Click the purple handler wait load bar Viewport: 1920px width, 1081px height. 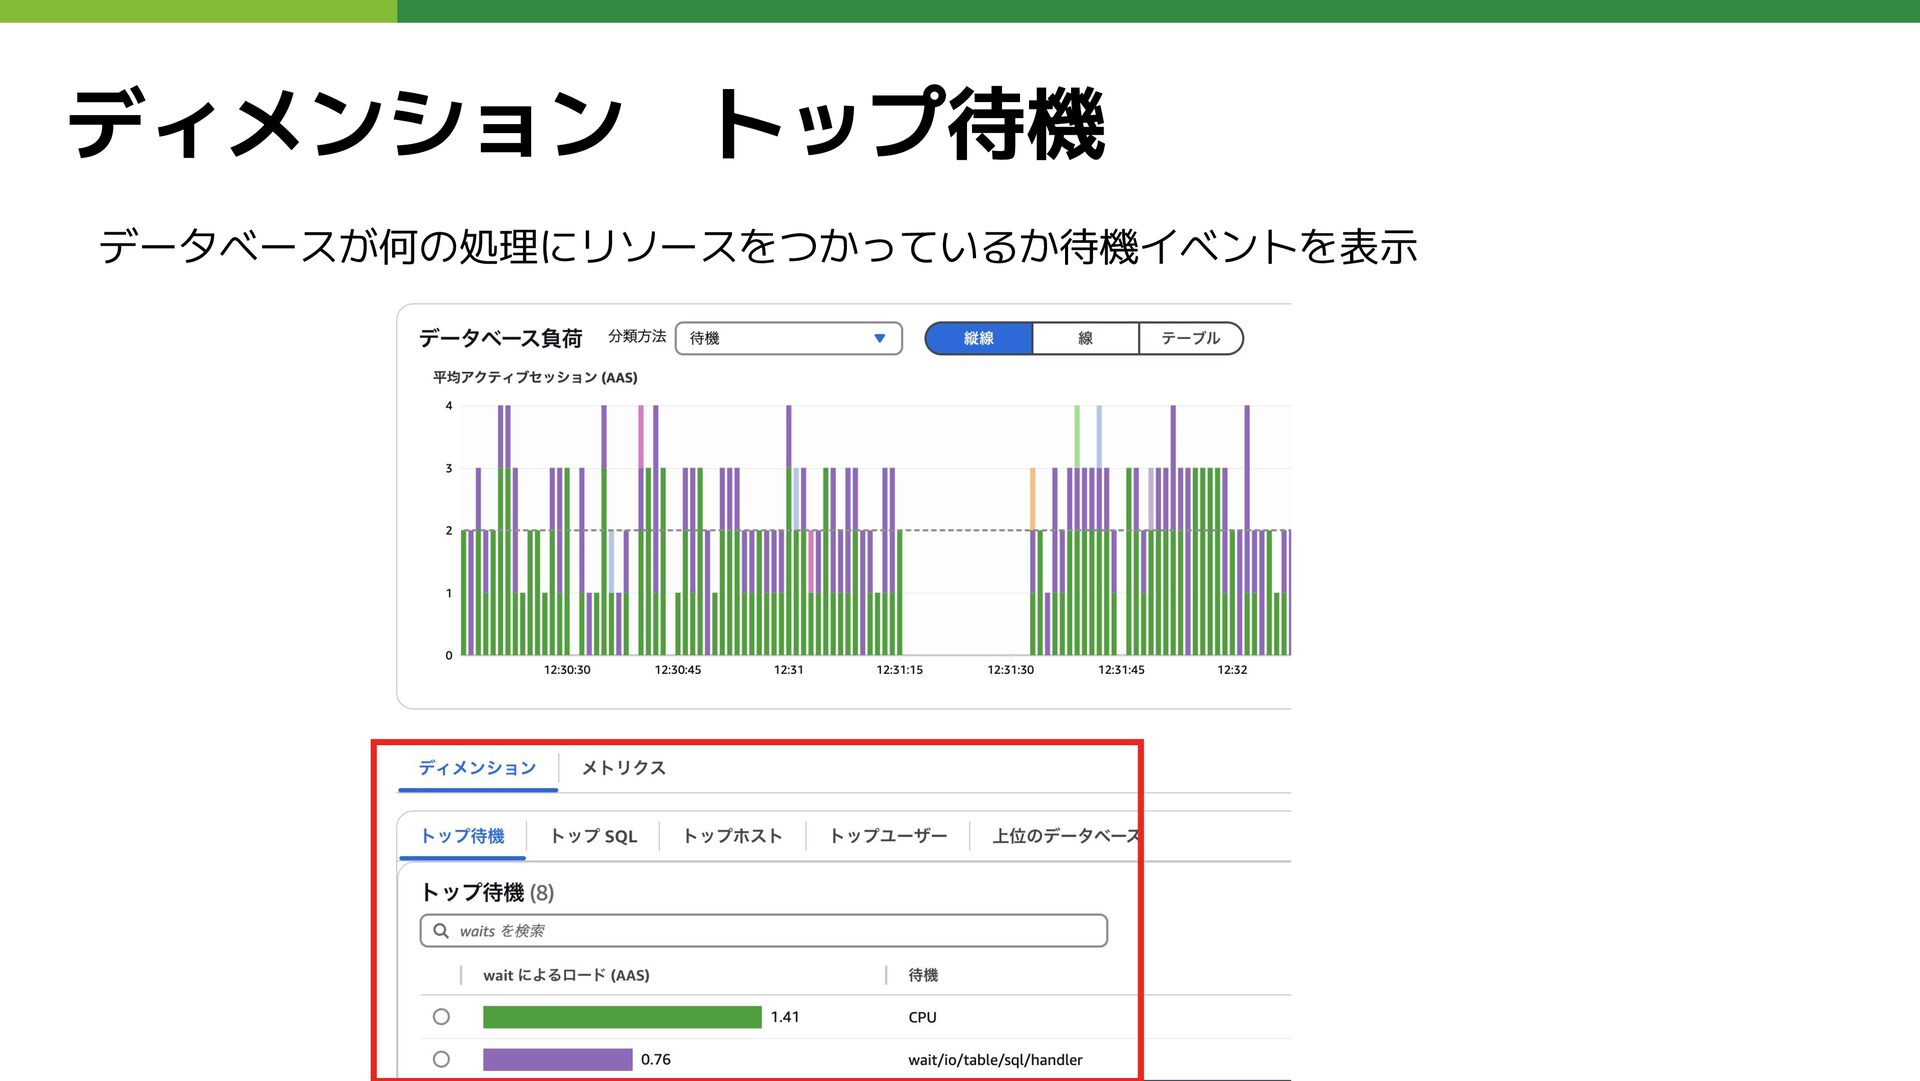557,1059
